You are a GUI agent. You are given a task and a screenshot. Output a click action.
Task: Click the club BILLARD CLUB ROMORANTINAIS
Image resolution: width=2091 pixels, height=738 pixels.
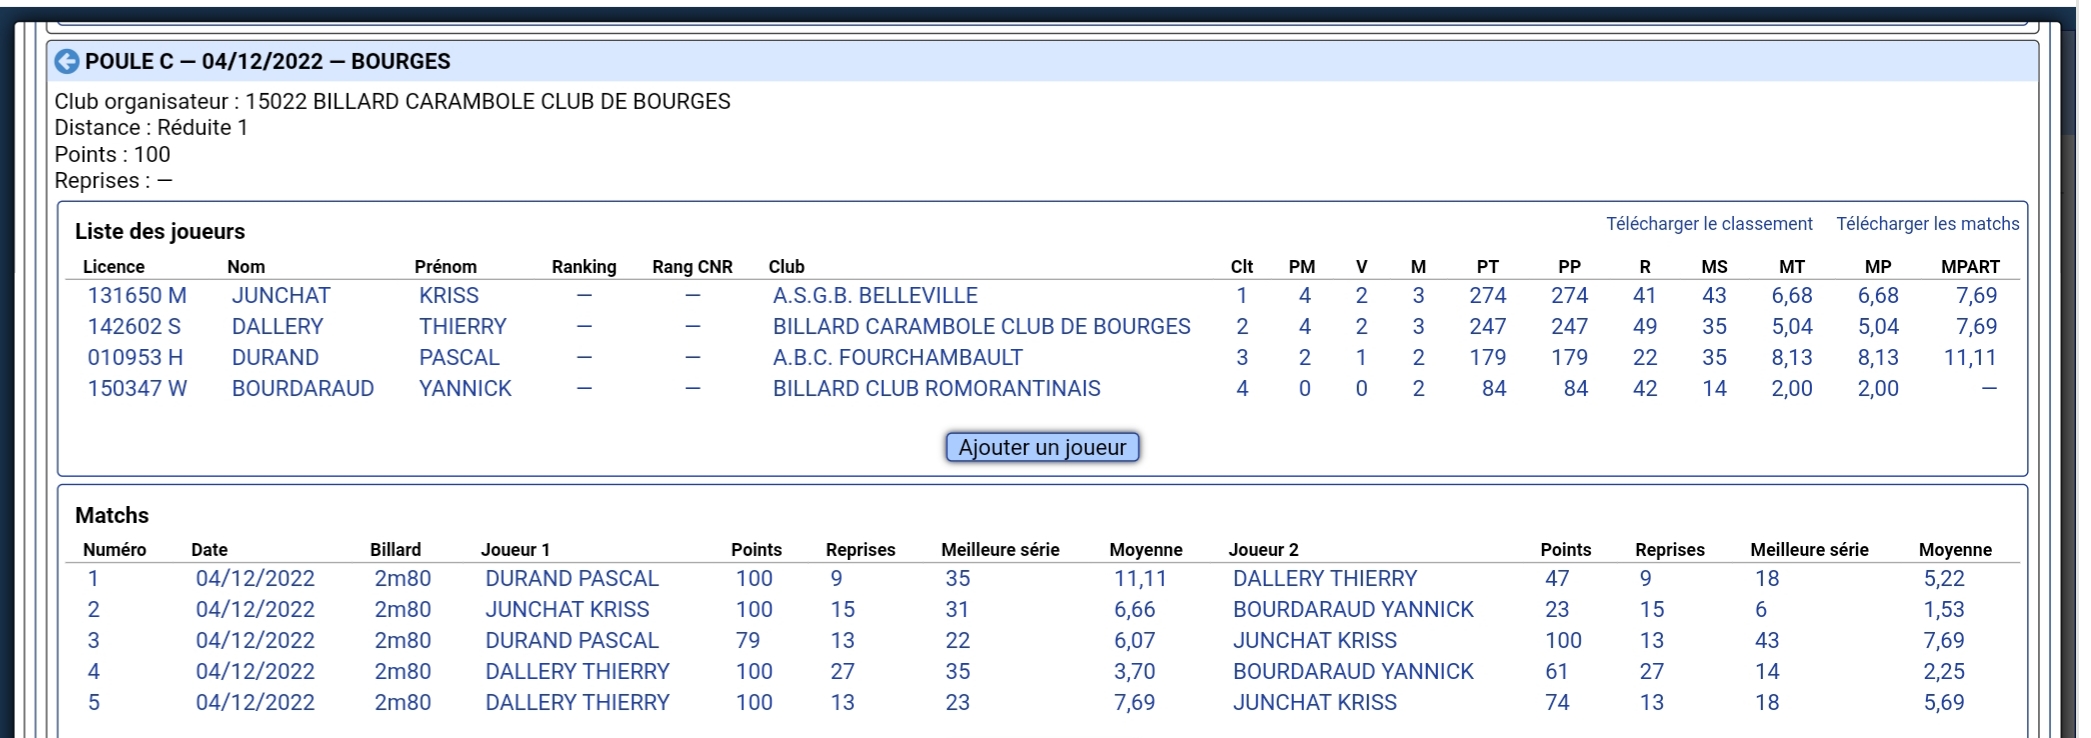pos(937,389)
